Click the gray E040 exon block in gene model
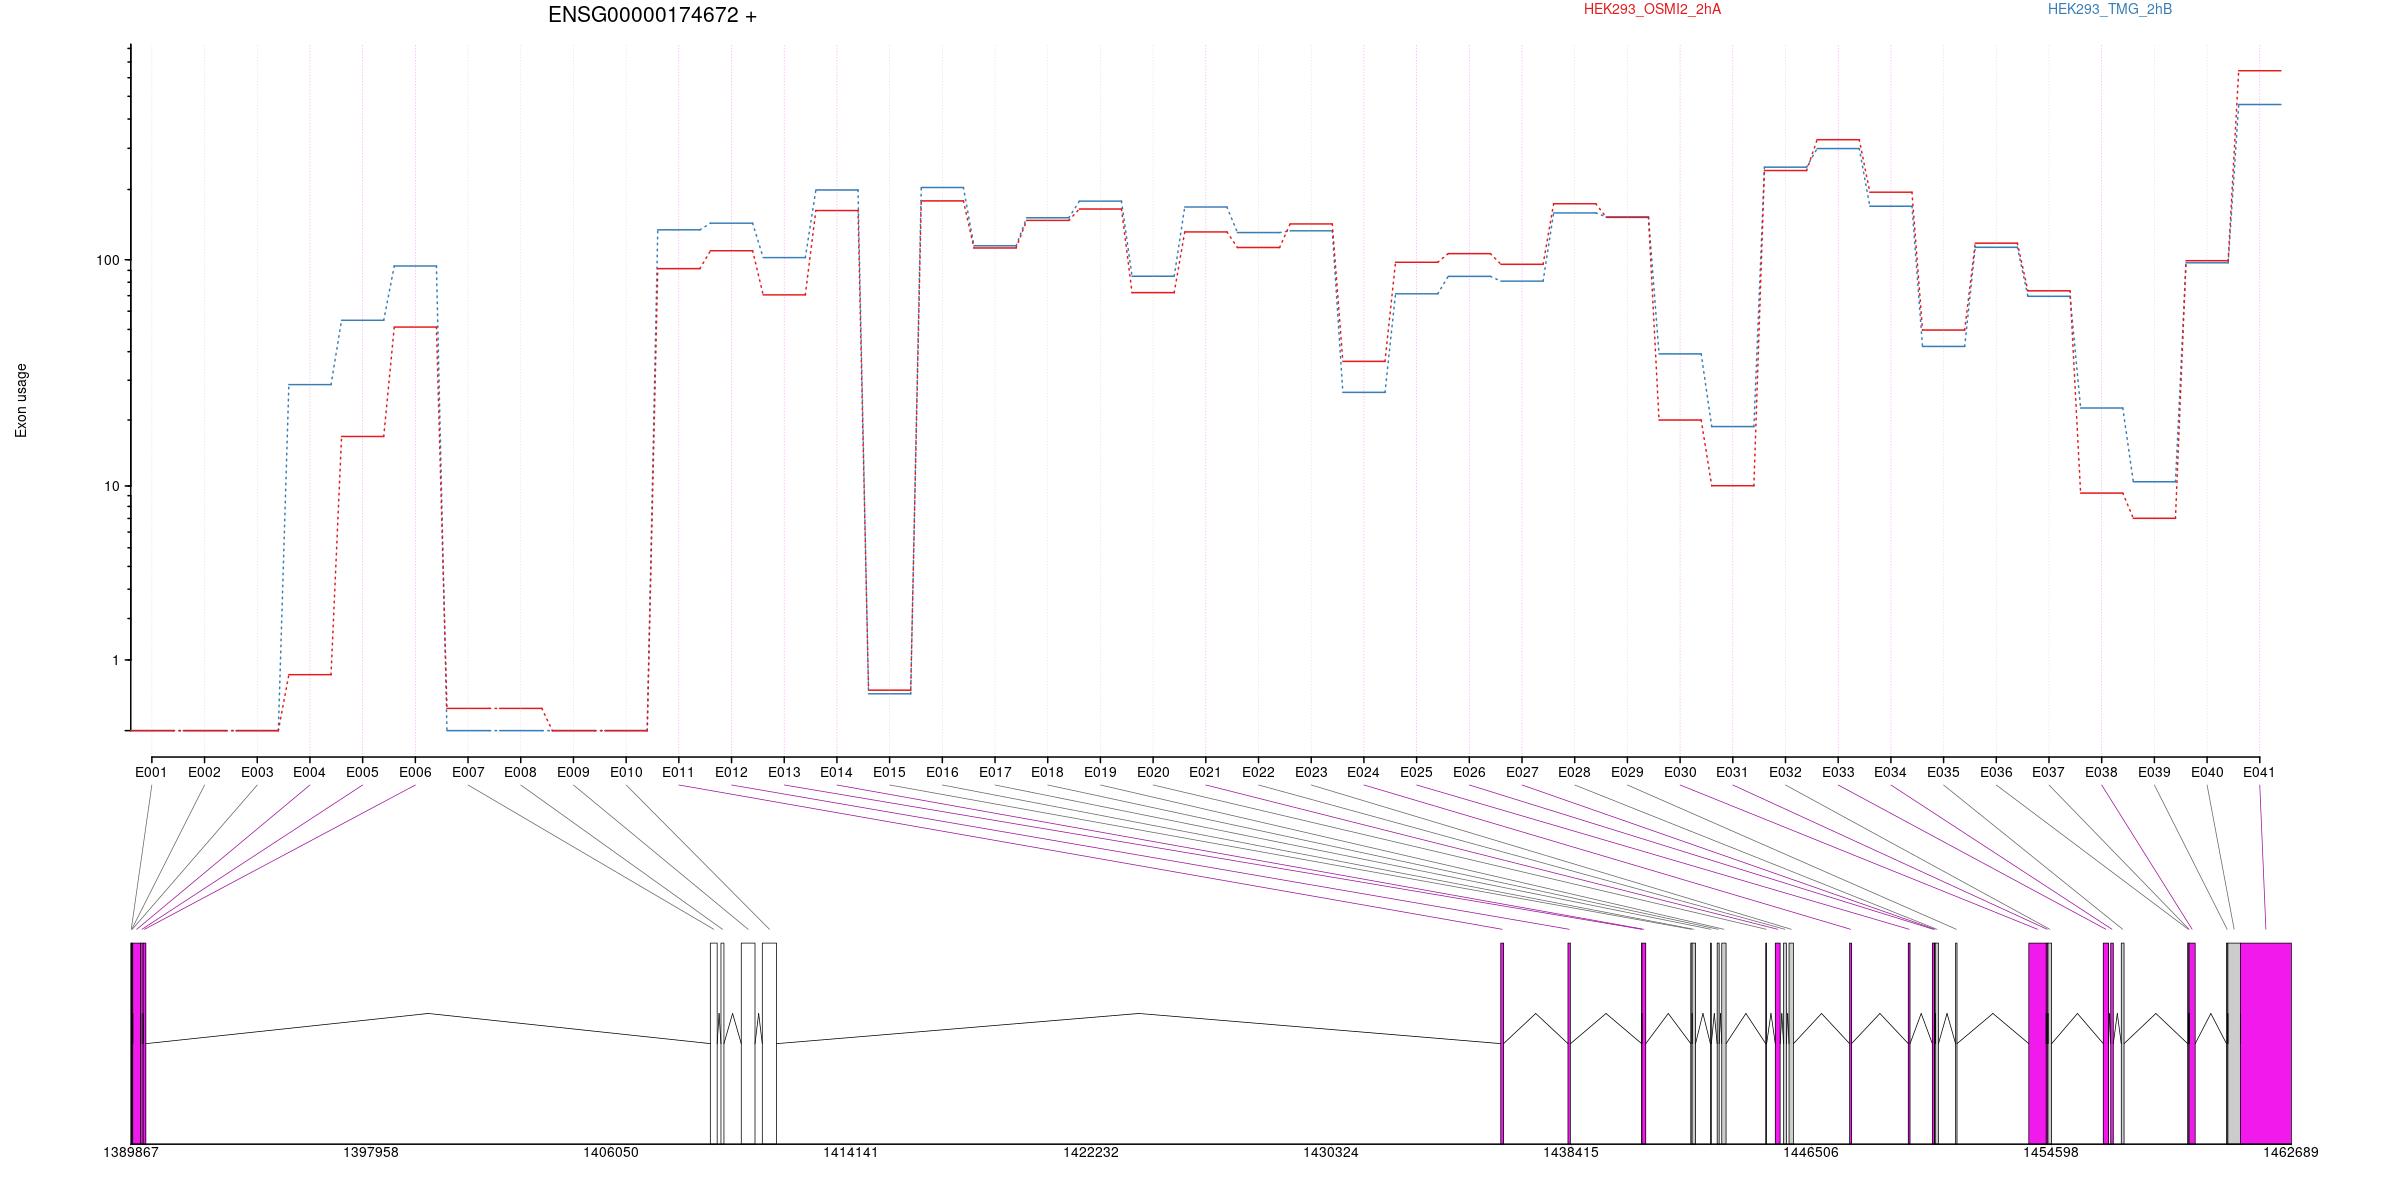2400x1200 pixels. click(x=2233, y=1043)
